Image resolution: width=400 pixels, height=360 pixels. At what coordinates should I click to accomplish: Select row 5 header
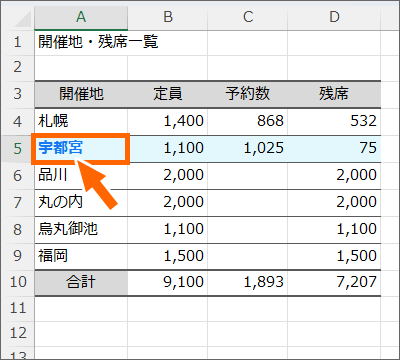pos(18,149)
